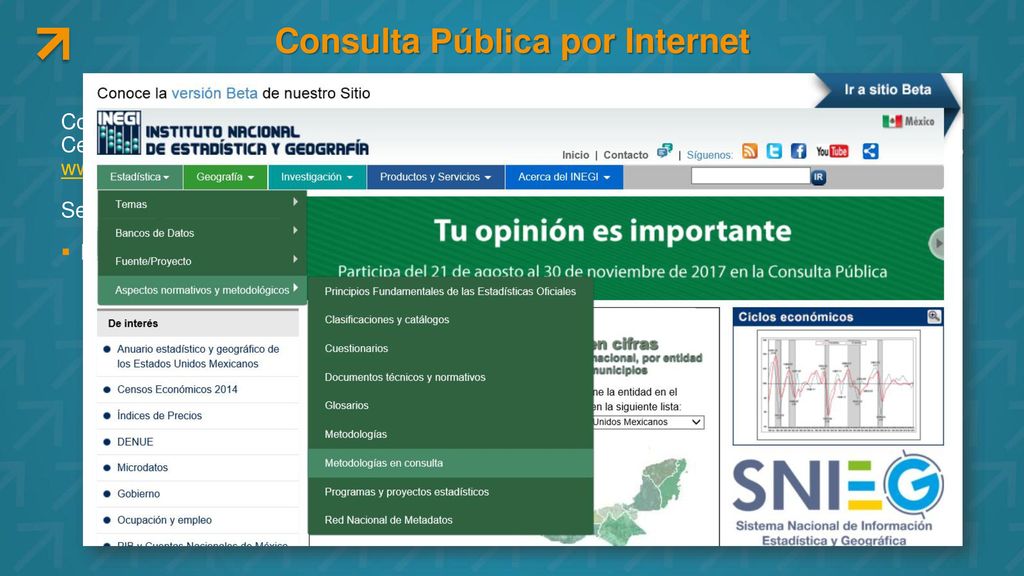Select Metodologías en consulta

(451, 463)
